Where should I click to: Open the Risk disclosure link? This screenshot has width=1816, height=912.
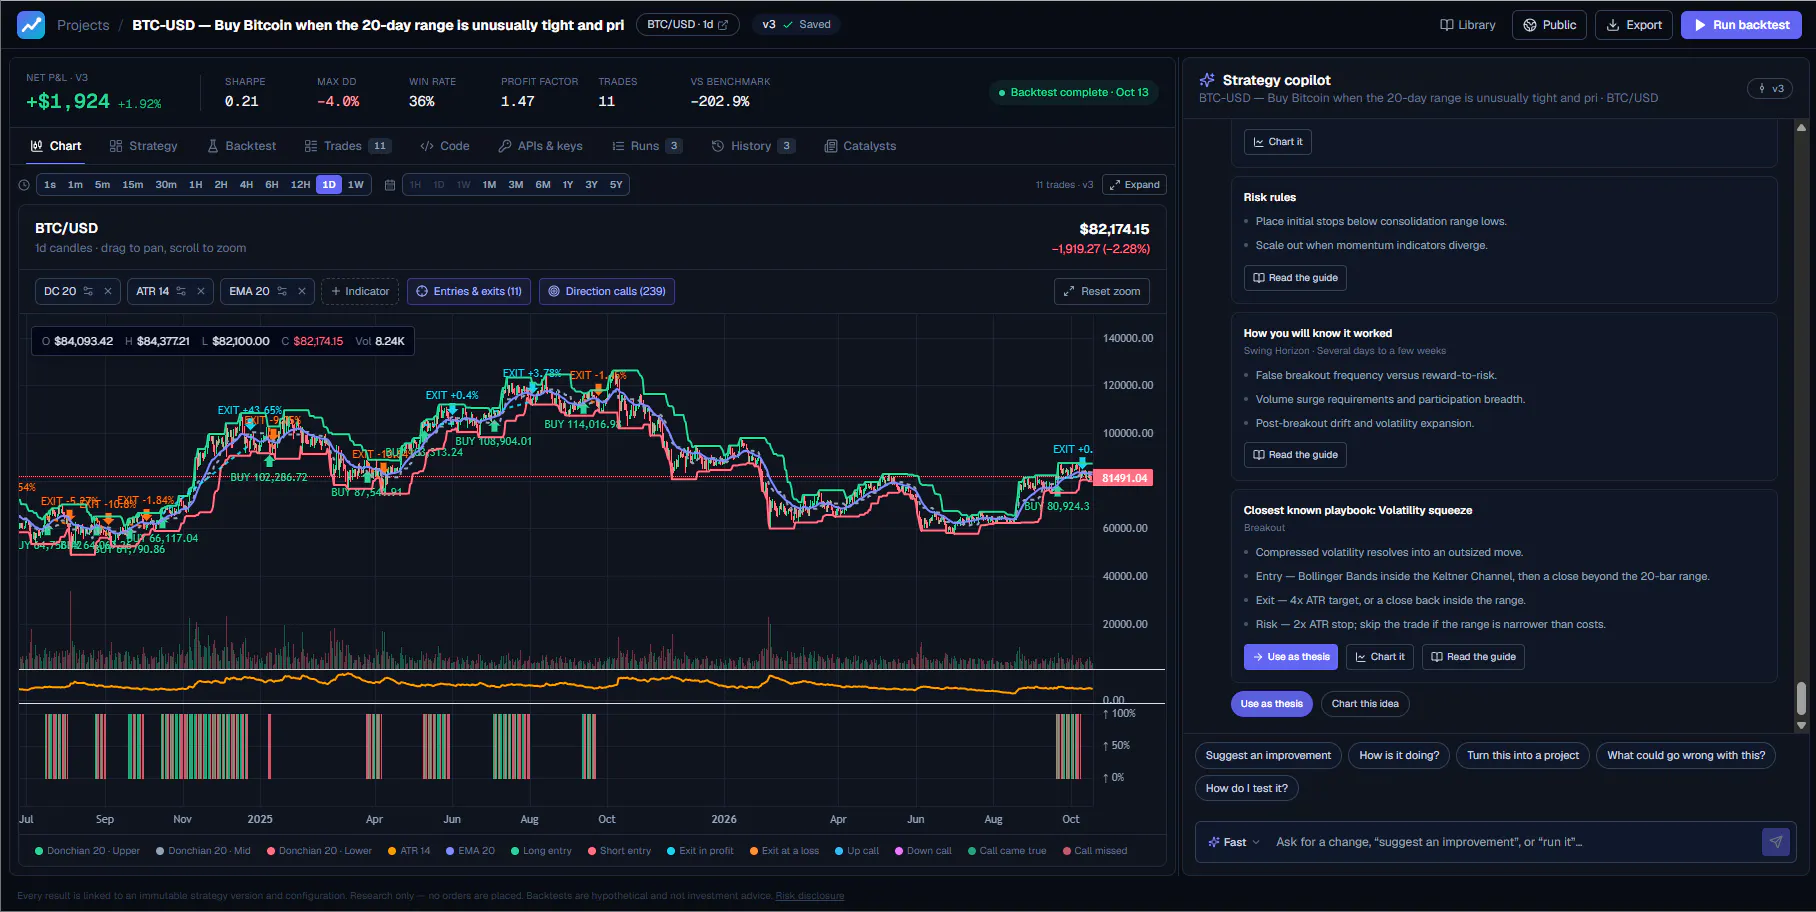coord(809,896)
